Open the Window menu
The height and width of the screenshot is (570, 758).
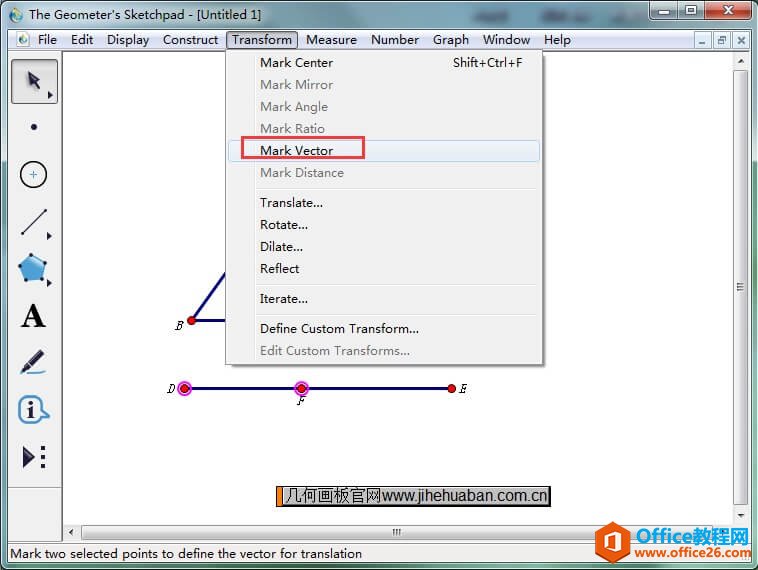point(506,40)
